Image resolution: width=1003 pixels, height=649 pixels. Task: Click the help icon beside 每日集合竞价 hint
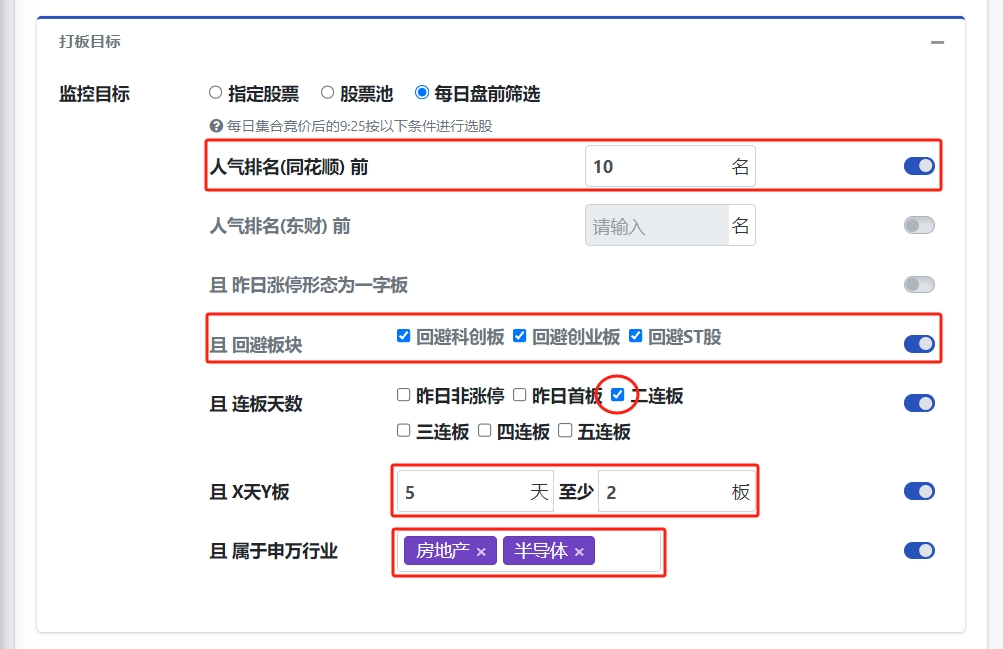[215, 126]
